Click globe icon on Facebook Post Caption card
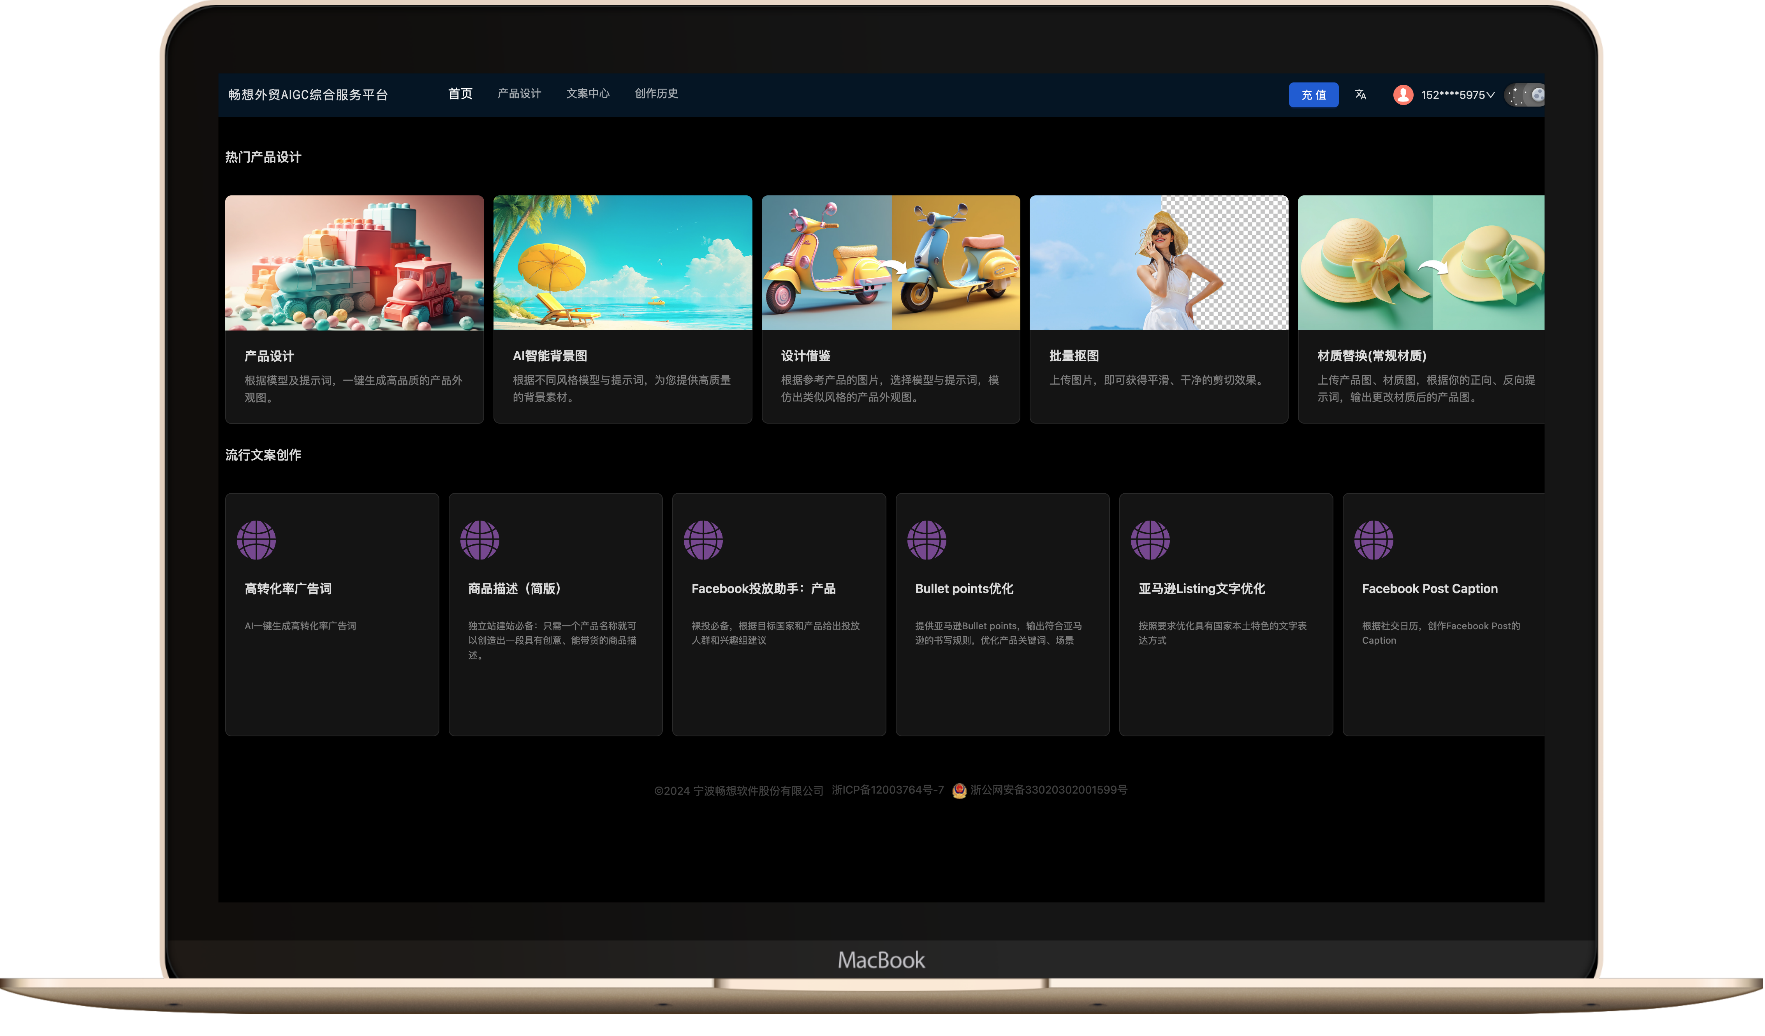1765x1036 pixels. point(1374,540)
